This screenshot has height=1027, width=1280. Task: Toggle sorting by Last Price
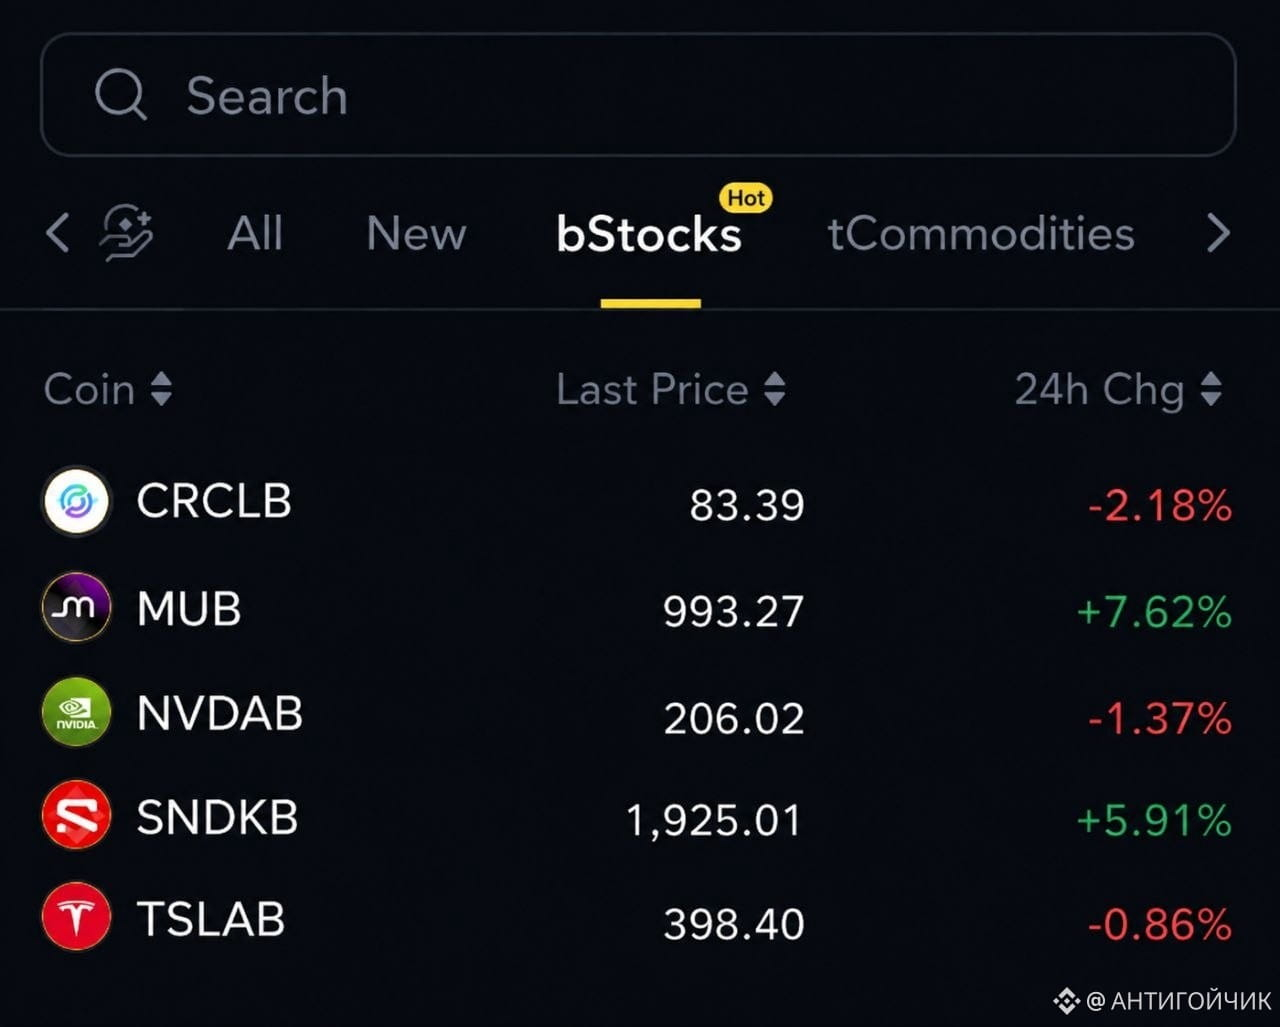(x=670, y=389)
